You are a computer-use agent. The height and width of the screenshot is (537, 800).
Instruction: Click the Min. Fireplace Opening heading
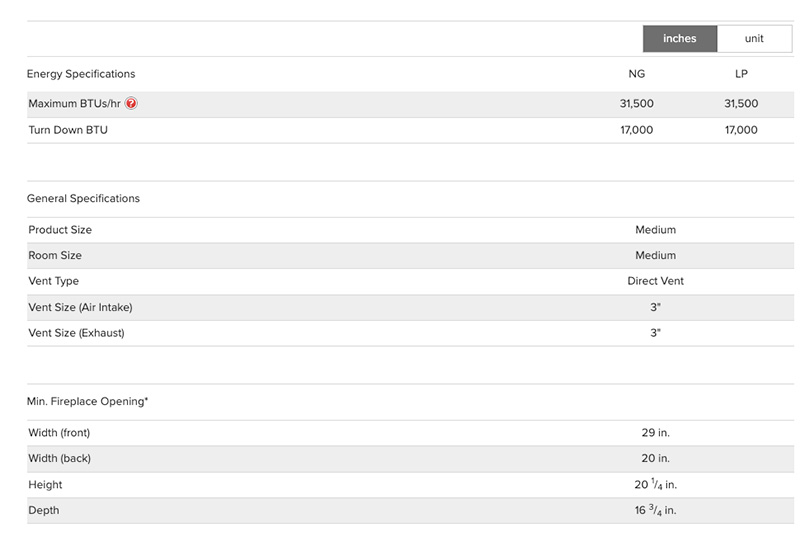point(87,401)
